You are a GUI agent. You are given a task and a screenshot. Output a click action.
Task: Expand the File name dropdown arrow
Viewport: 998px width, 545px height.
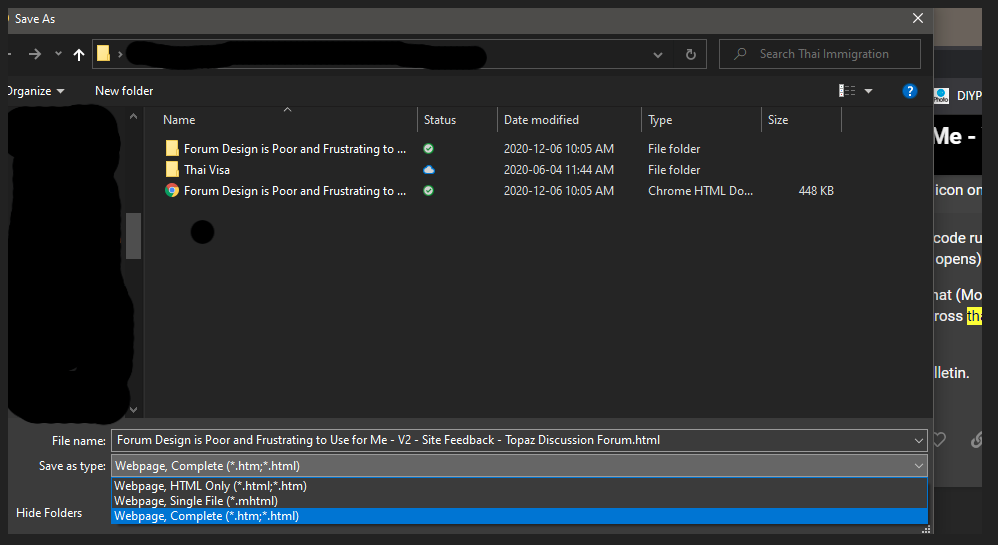pos(918,440)
